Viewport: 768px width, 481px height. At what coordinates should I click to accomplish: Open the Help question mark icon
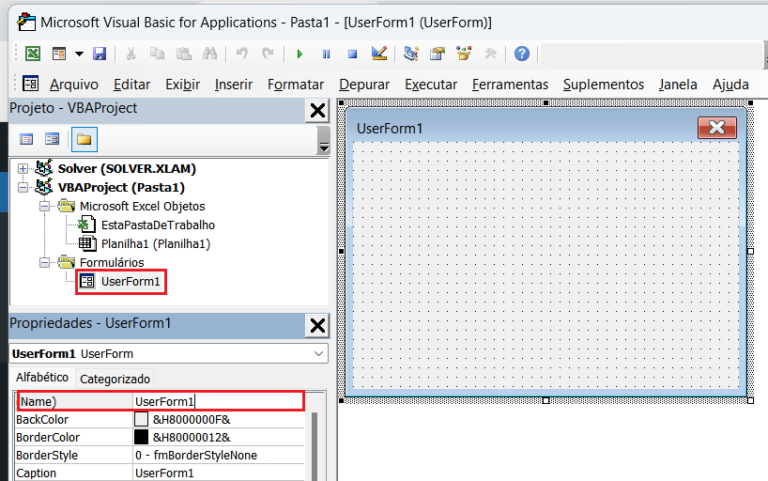pos(521,54)
